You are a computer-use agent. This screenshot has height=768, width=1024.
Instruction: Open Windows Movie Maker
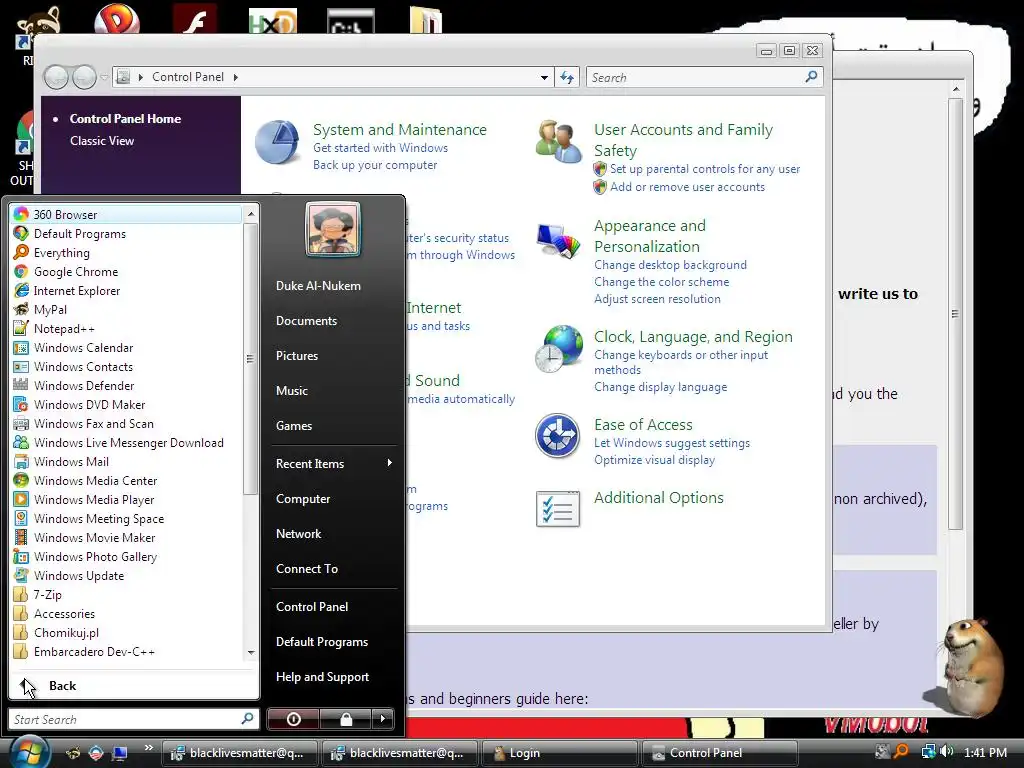pyautogui.click(x=125, y=537)
